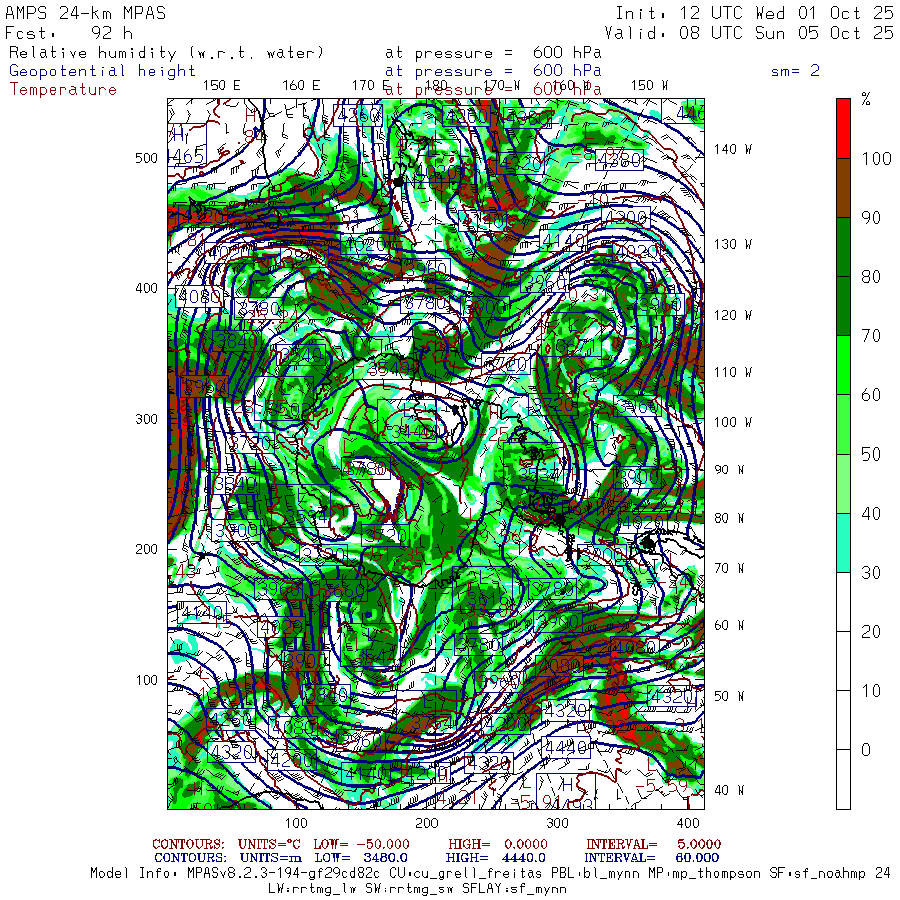Click the 'Relative humidity (w.r.t. water)' label

tap(166, 53)
